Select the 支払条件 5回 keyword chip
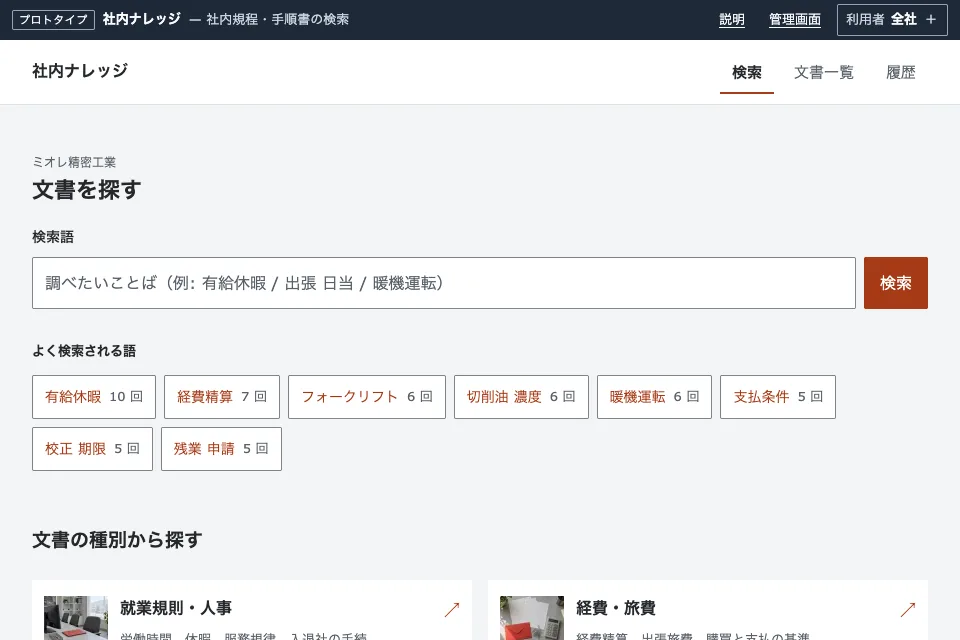 pos(778,397)
